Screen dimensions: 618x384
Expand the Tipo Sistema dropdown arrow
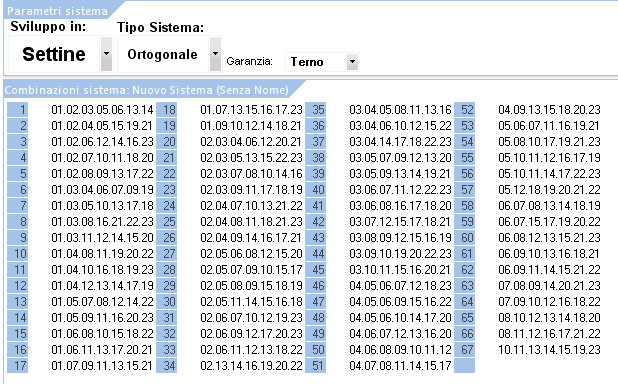(215, 54)
